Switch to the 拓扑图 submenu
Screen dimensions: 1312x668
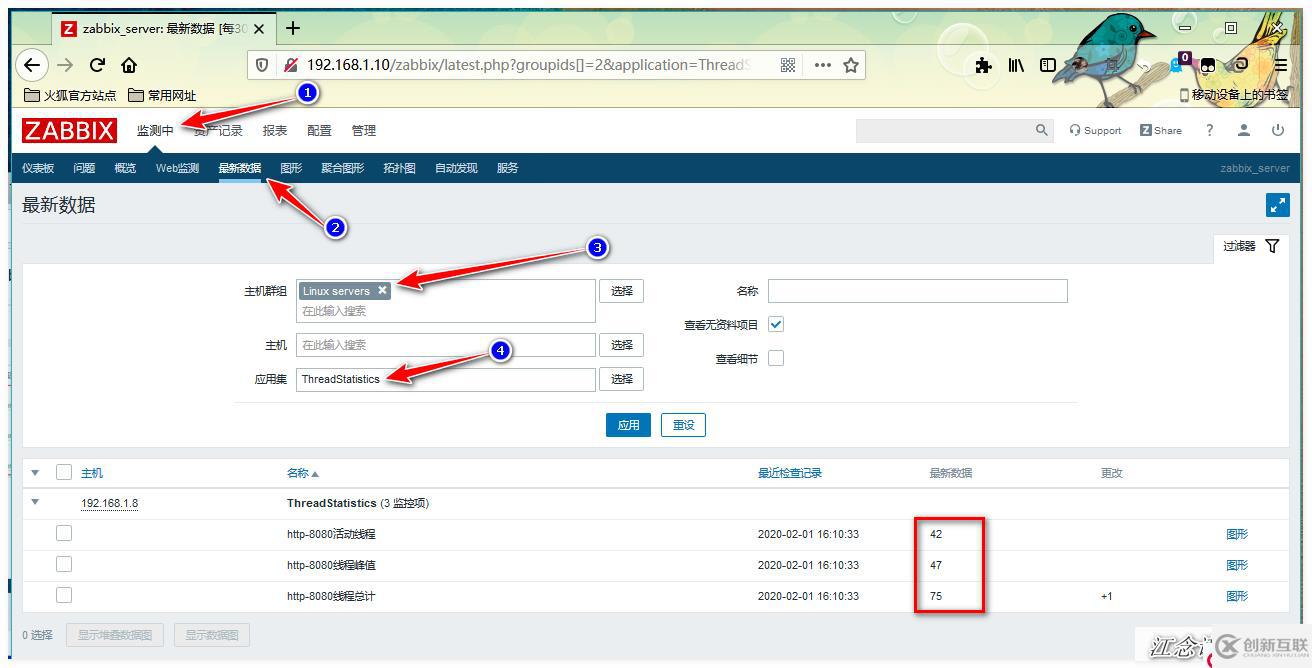click(x=399, y=168)
